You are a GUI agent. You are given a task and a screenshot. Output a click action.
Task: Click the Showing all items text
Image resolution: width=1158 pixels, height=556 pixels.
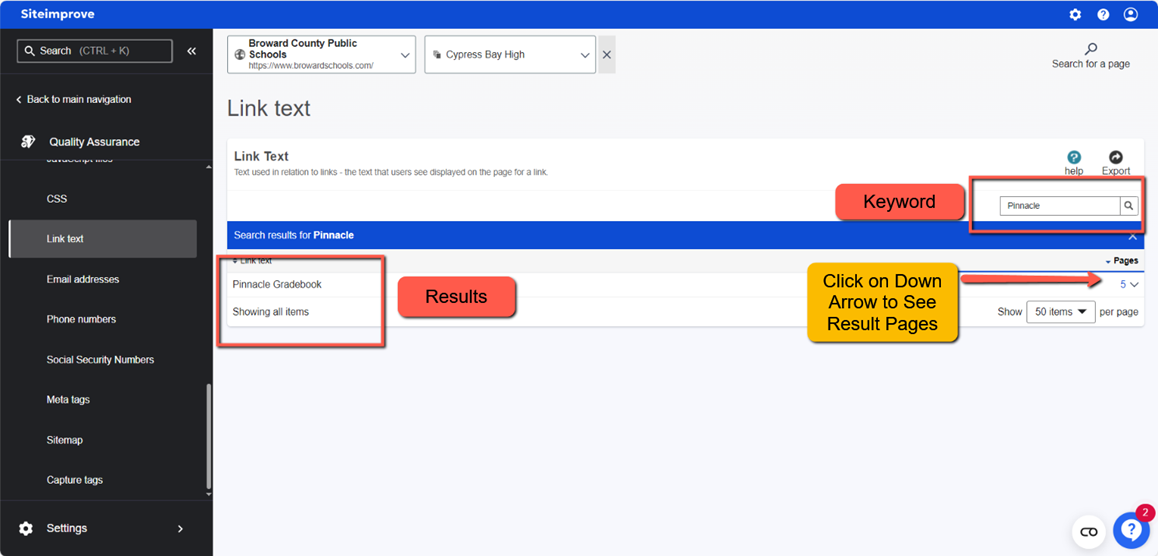click(270, 312)
